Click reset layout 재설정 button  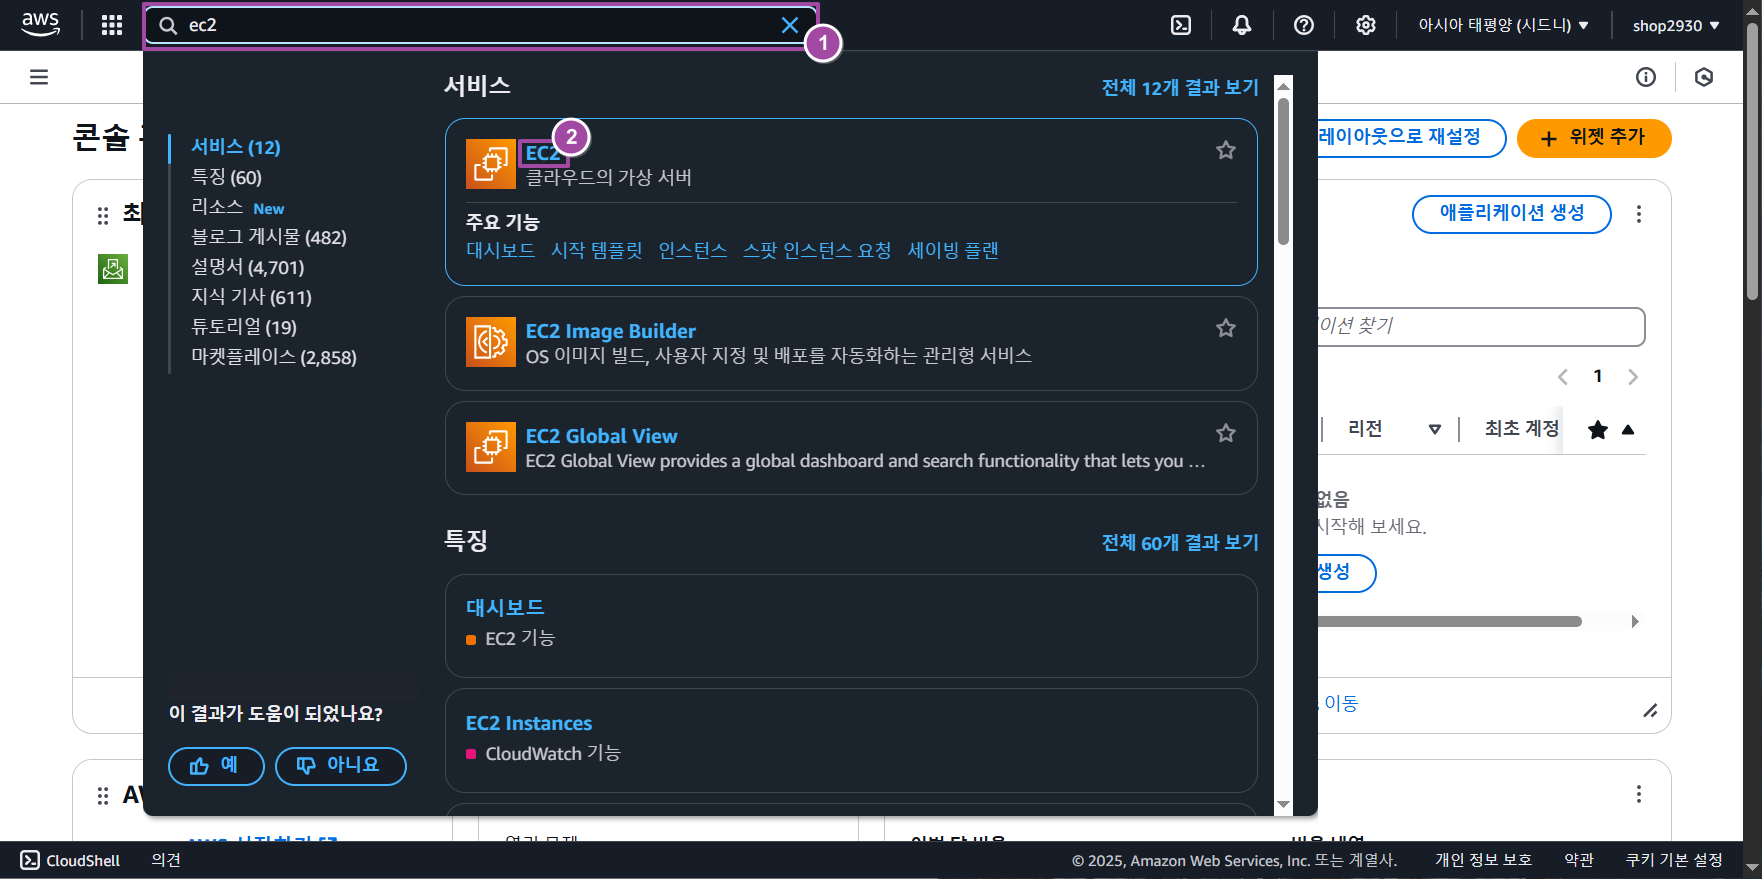click(x=1410, y=138)
